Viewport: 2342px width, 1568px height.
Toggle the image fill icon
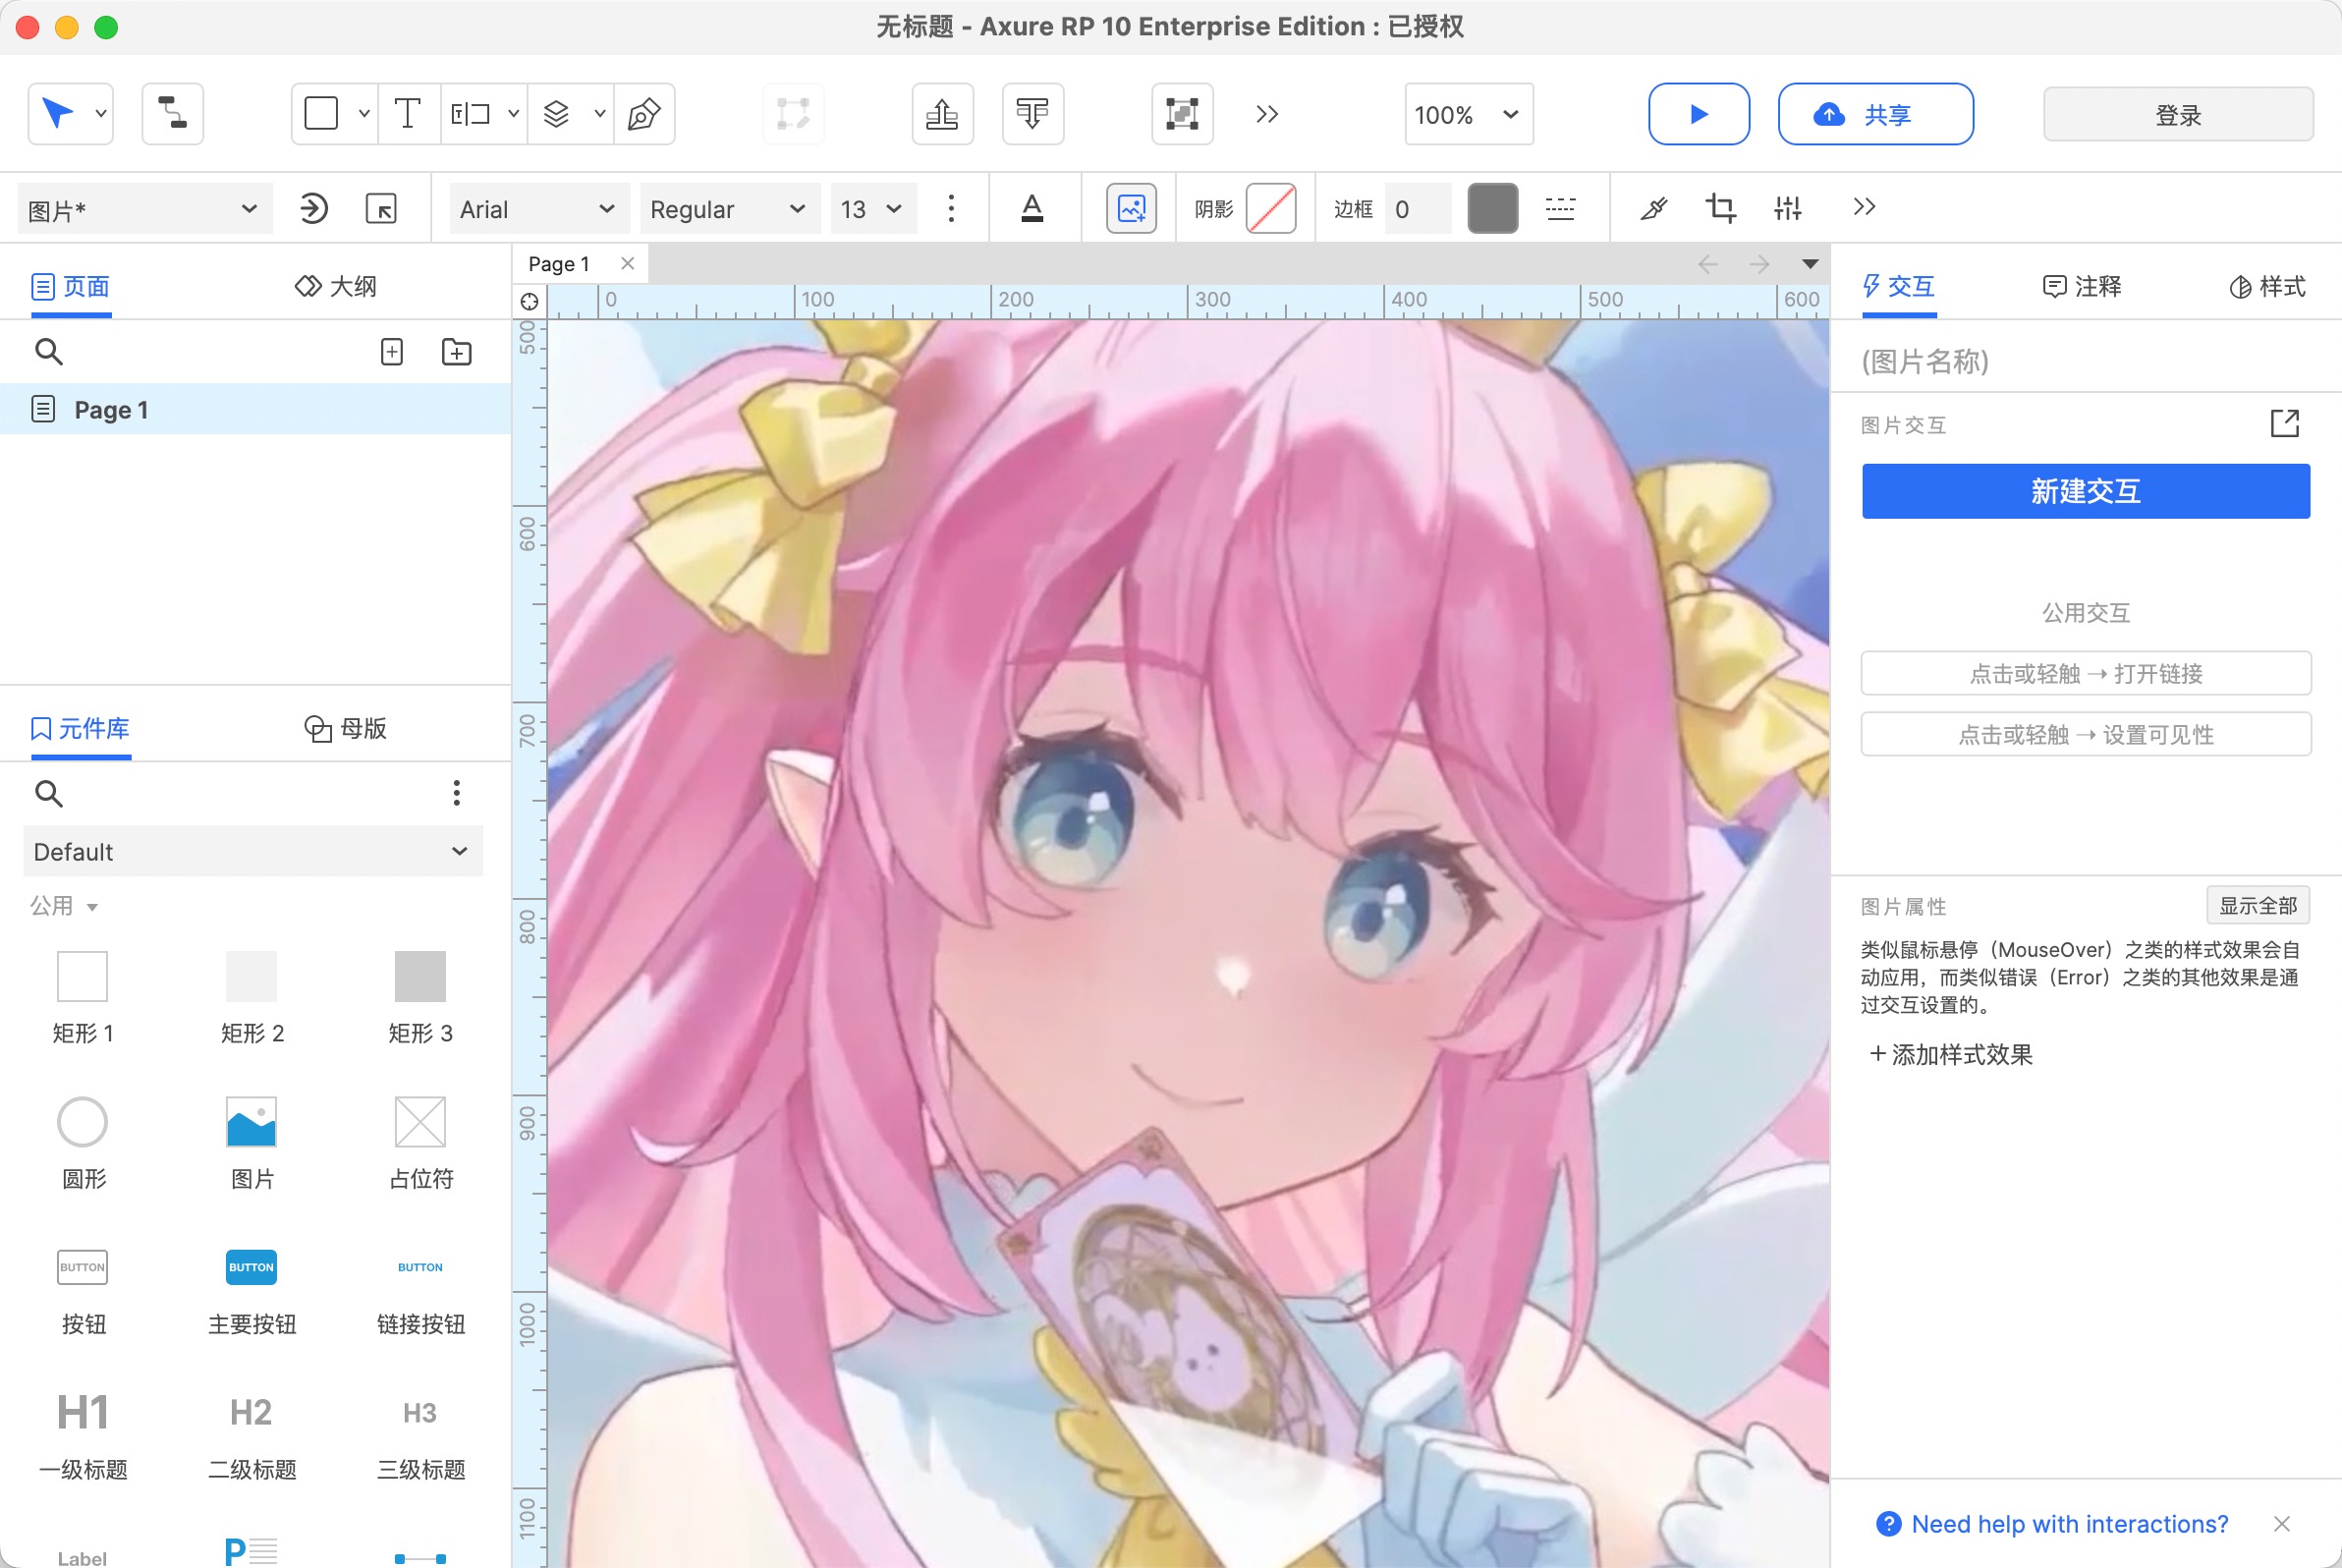point(1131,209)
